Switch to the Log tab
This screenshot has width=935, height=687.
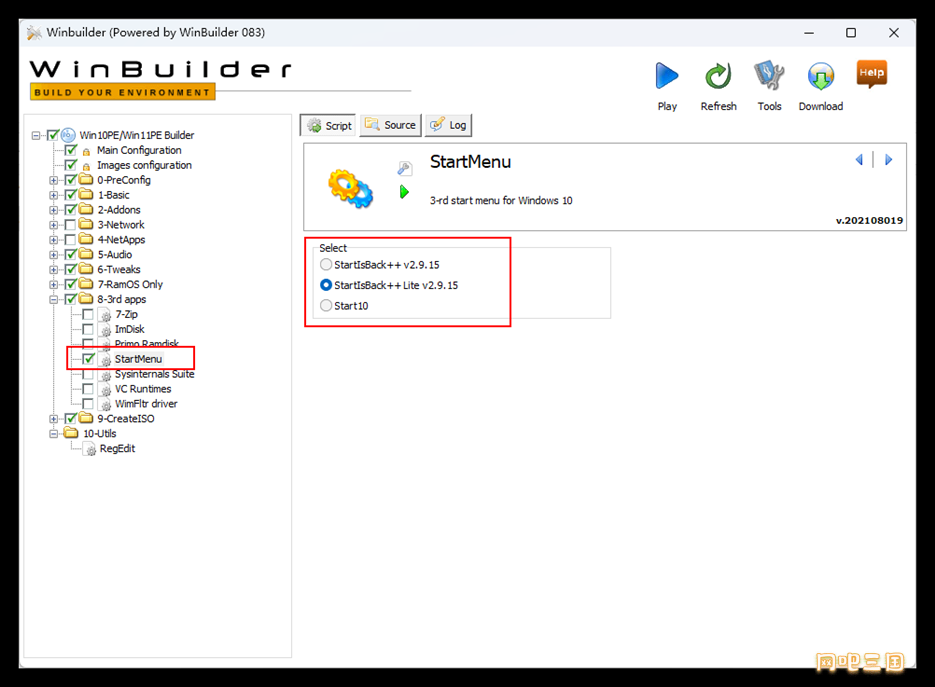(448, 125)
